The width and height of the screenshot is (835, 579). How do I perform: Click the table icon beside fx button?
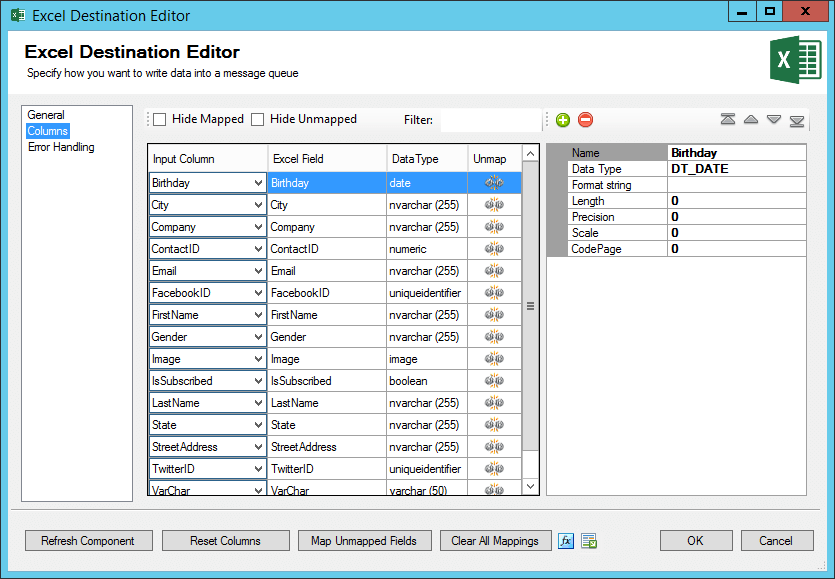pyautogui.click(x=589, y=541)
